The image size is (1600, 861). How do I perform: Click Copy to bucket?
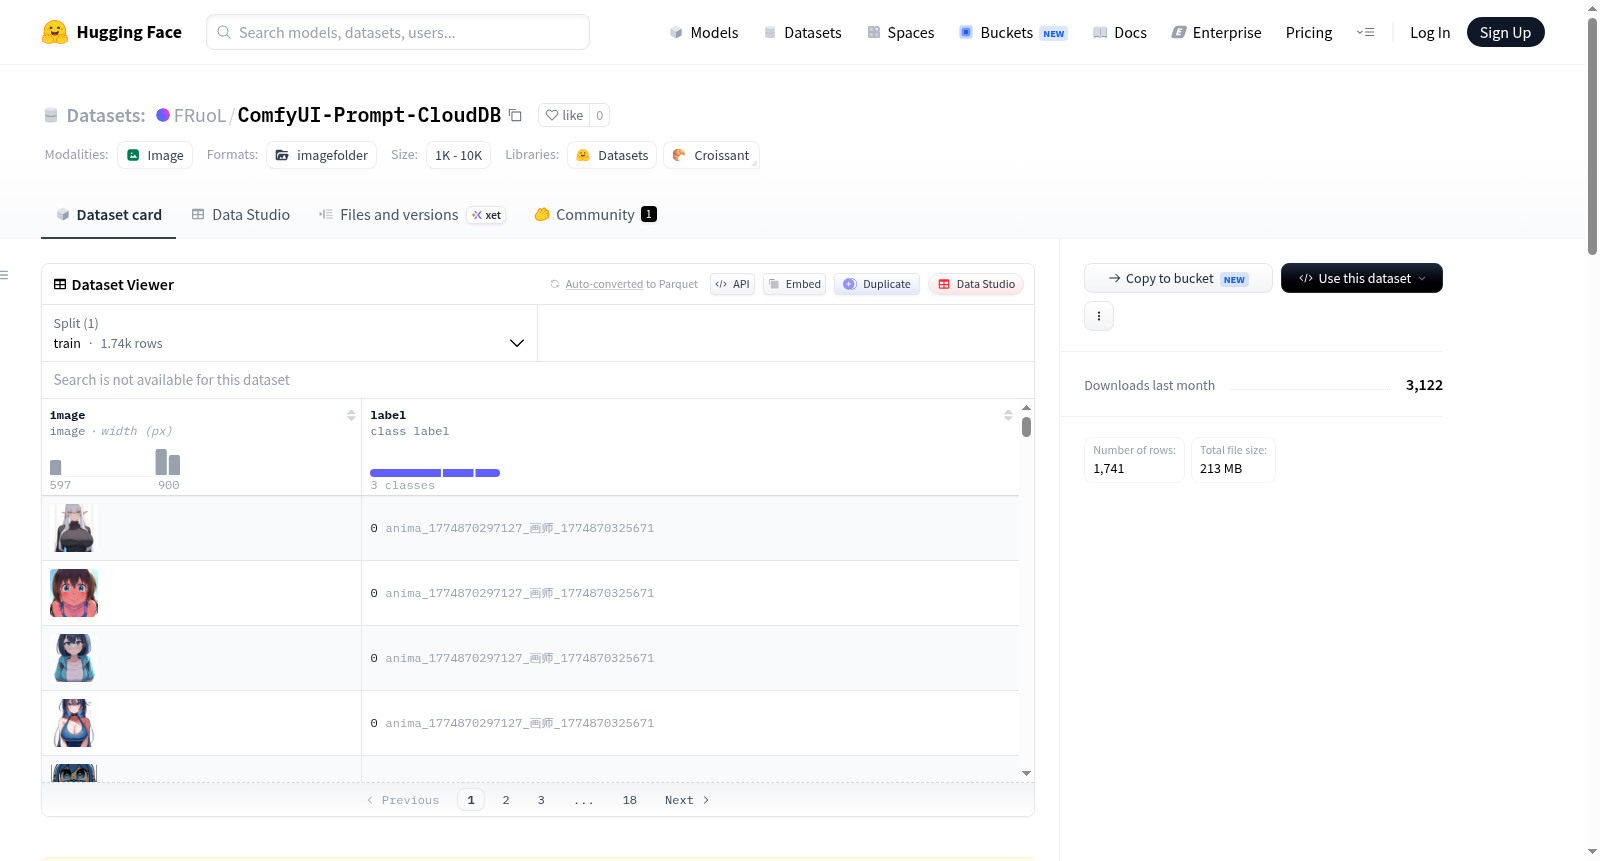coord(1178,278)
